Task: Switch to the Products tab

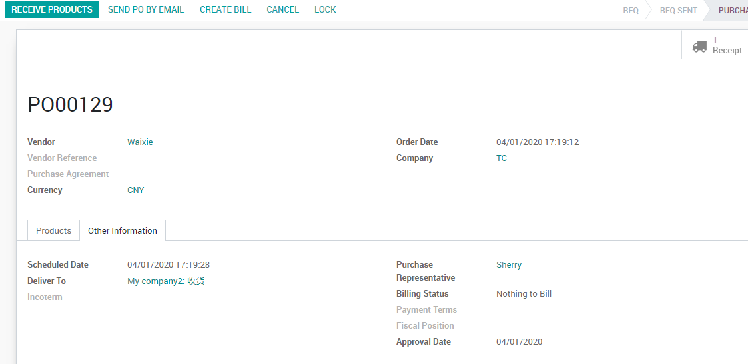Action: [54, 231]
